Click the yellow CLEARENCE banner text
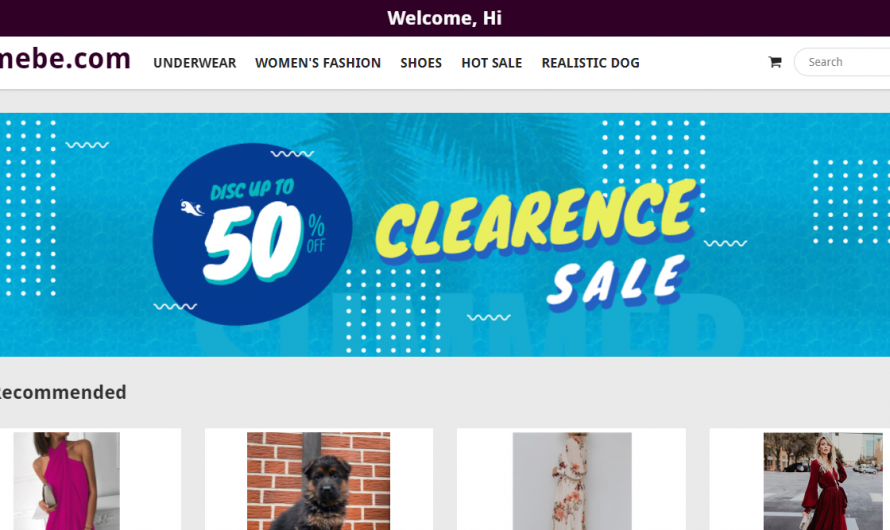Image resolution: width=890 pixels, height=530 pixels. point(536,218)
